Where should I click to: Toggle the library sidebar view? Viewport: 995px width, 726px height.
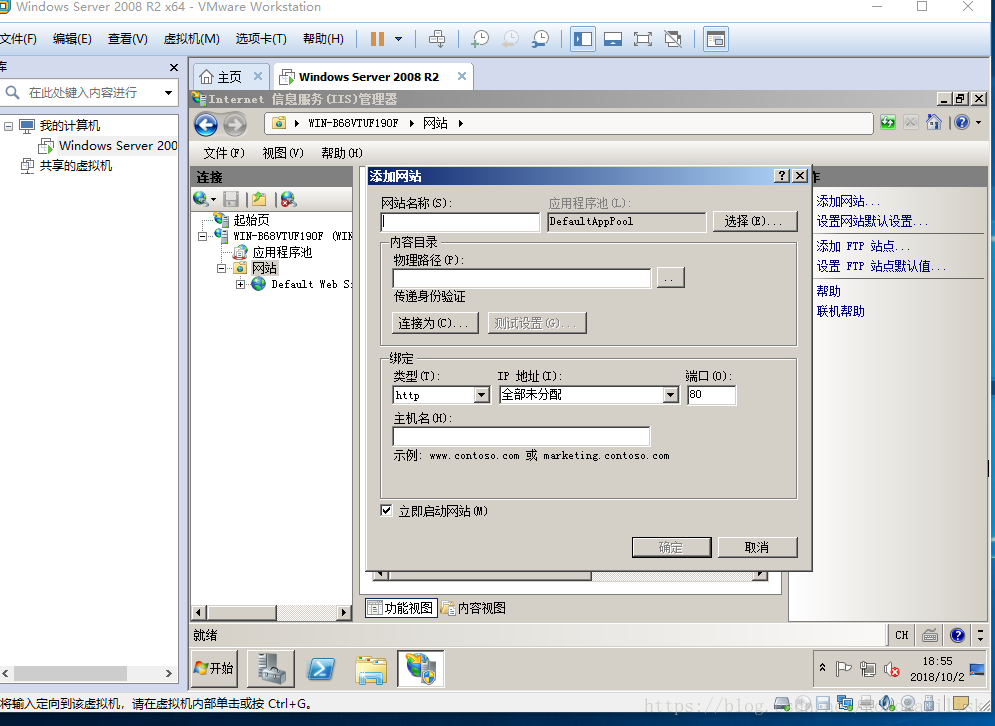point(583,39)
